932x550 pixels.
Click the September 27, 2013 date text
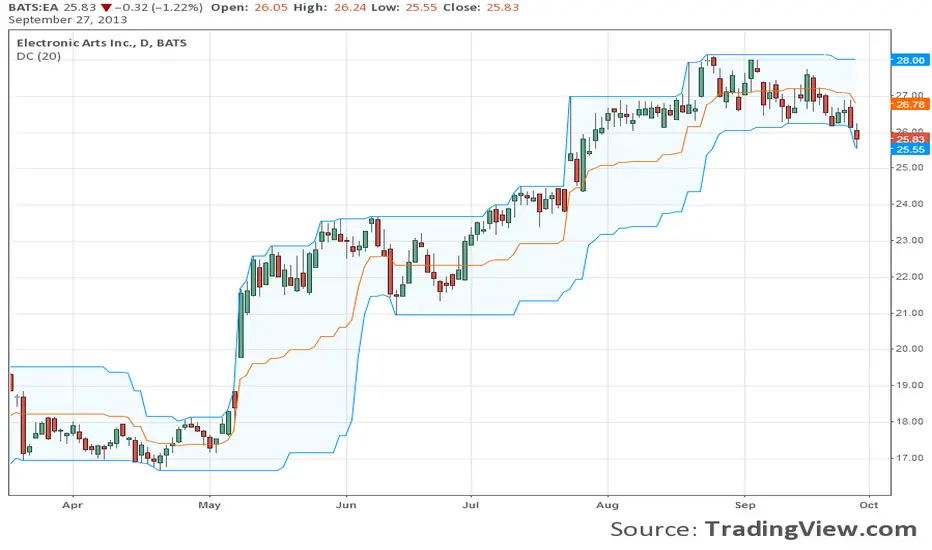pyautogui.click(x=68, y=20)
